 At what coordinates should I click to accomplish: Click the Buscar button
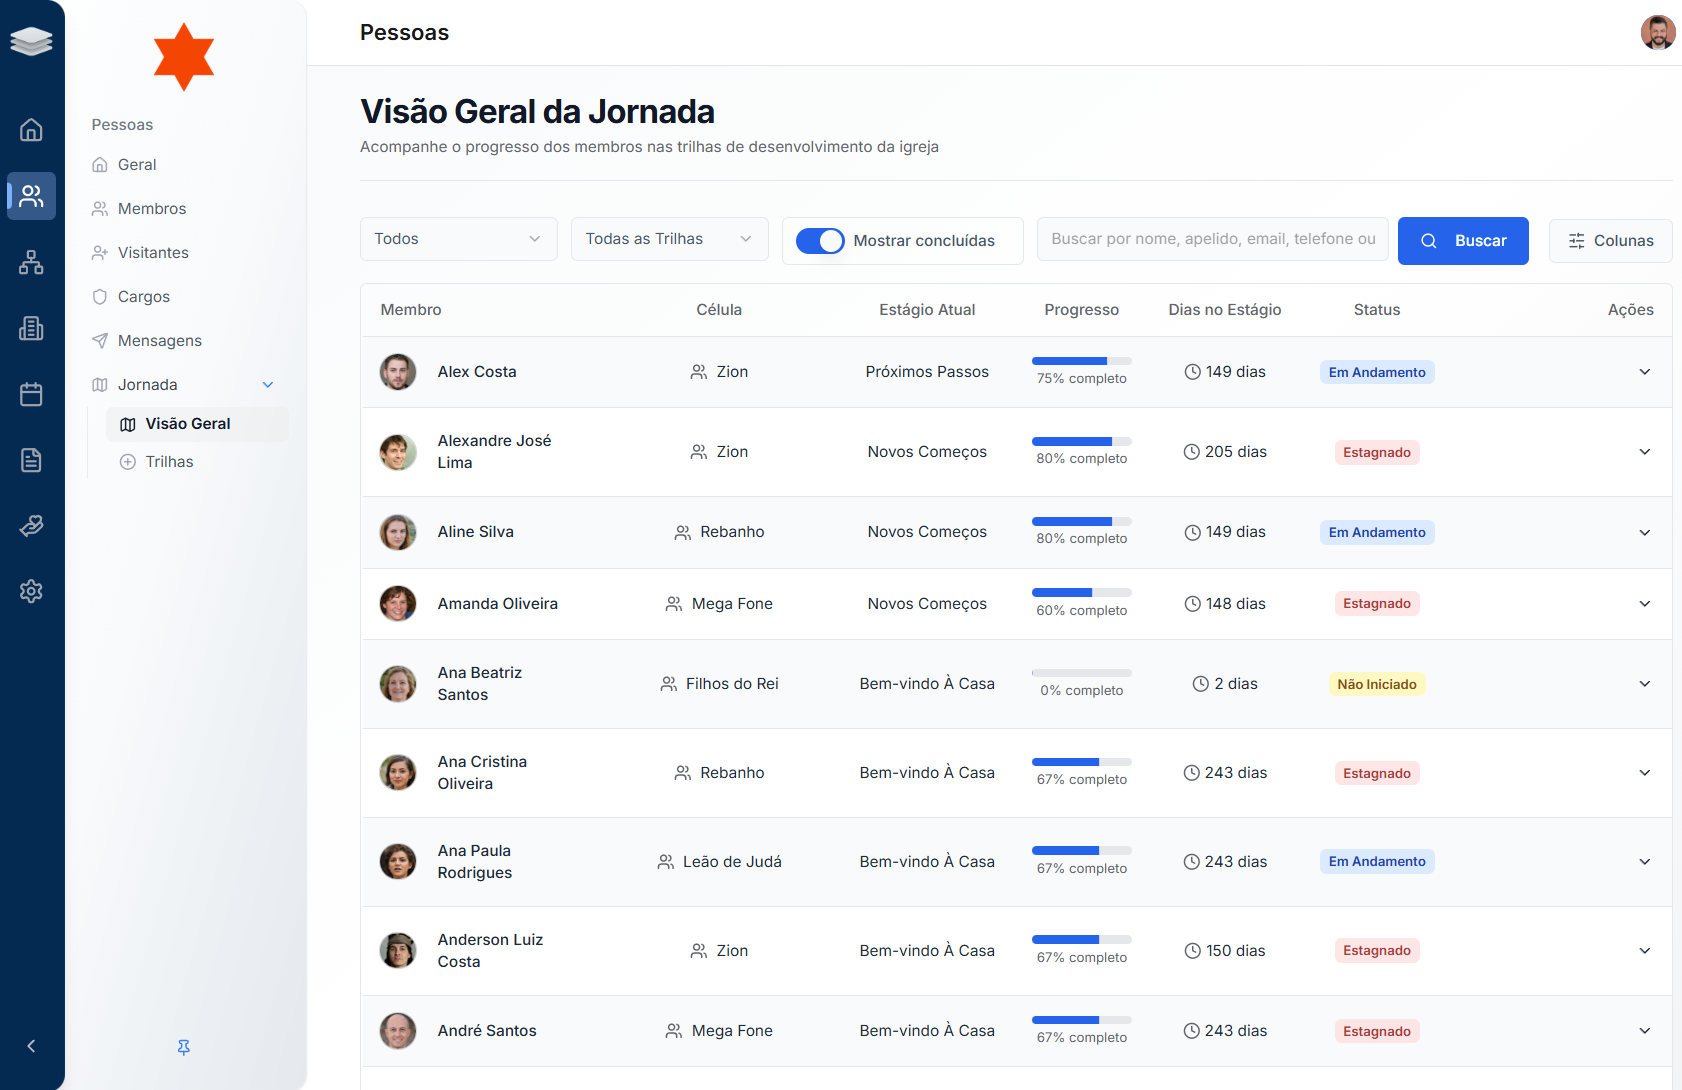tap(1463, 241)
